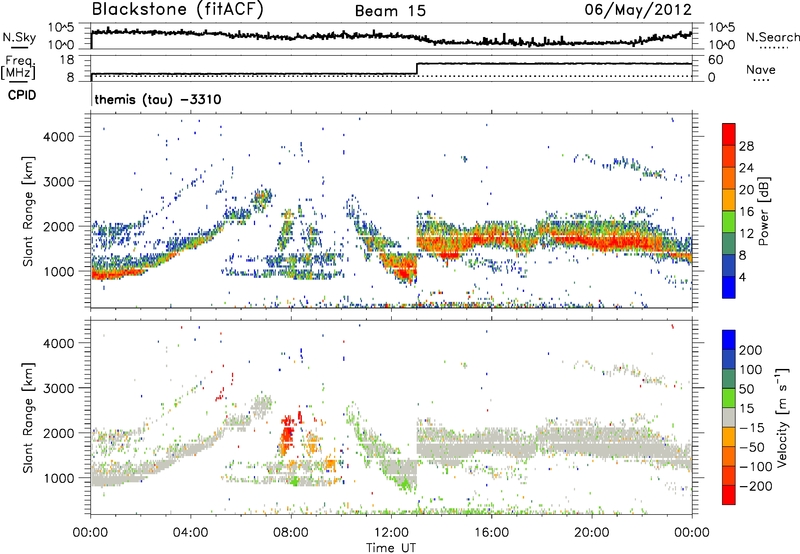
Task: Click the "-15" label on the Velocity colorbar
Action: pyautogui.click(x=752, y=427)
